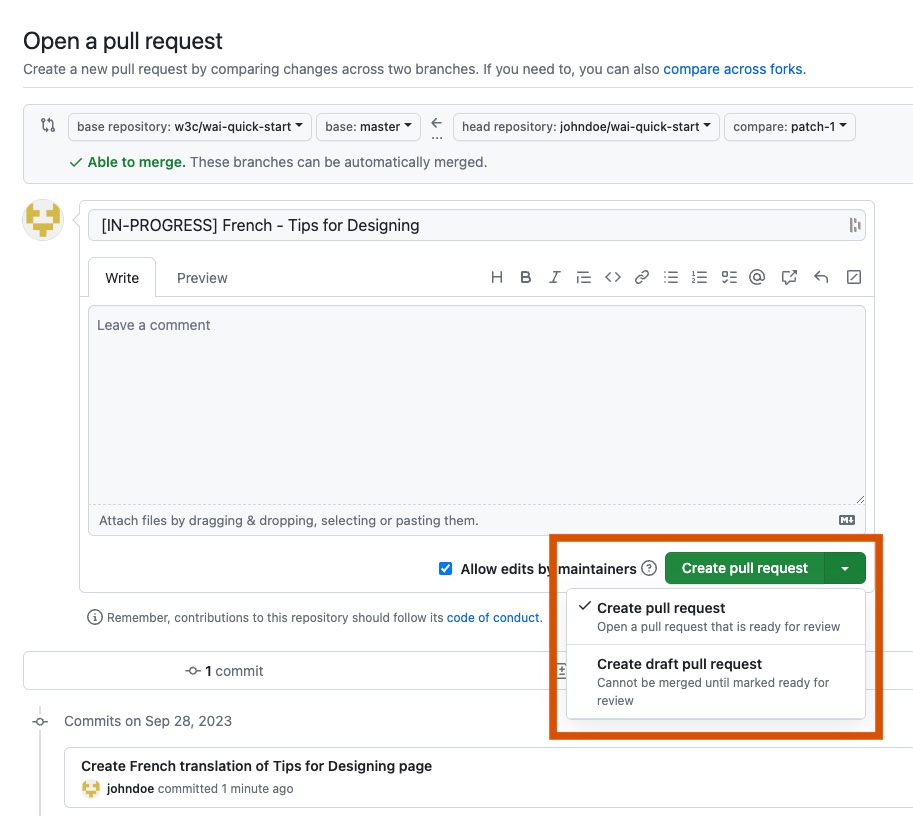Click the Create pull request button
The height and width of the screenshot is (825, 913).
[x=744, y=568]
